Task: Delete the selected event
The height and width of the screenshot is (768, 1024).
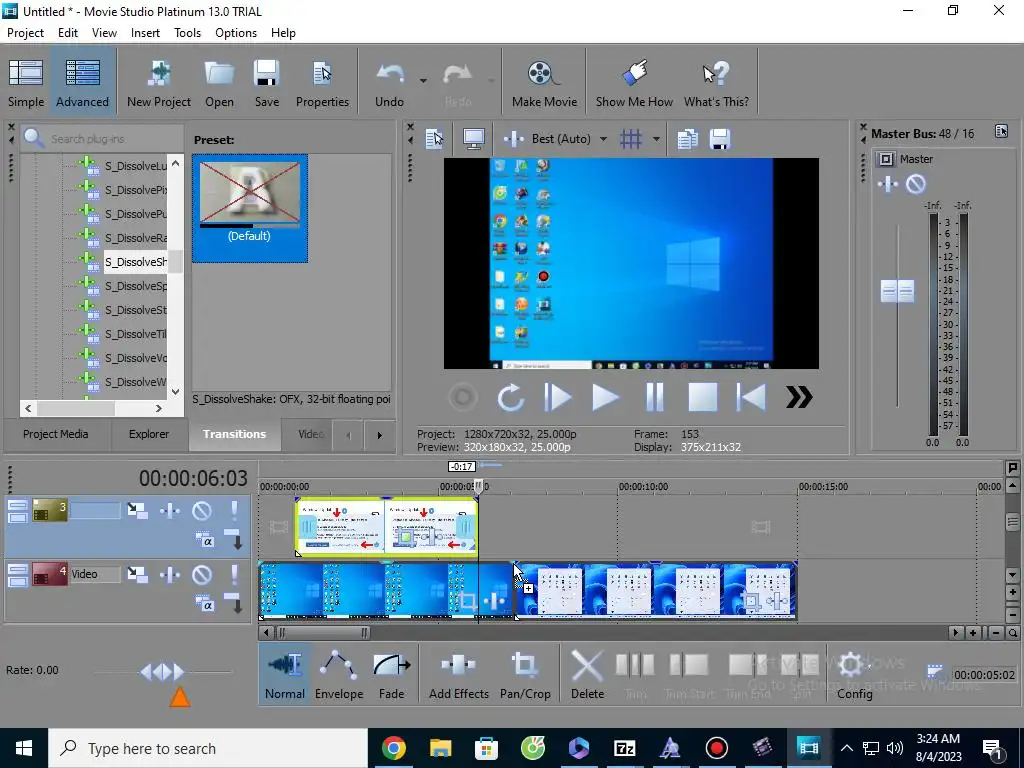Action: click(x=587, y=675)
